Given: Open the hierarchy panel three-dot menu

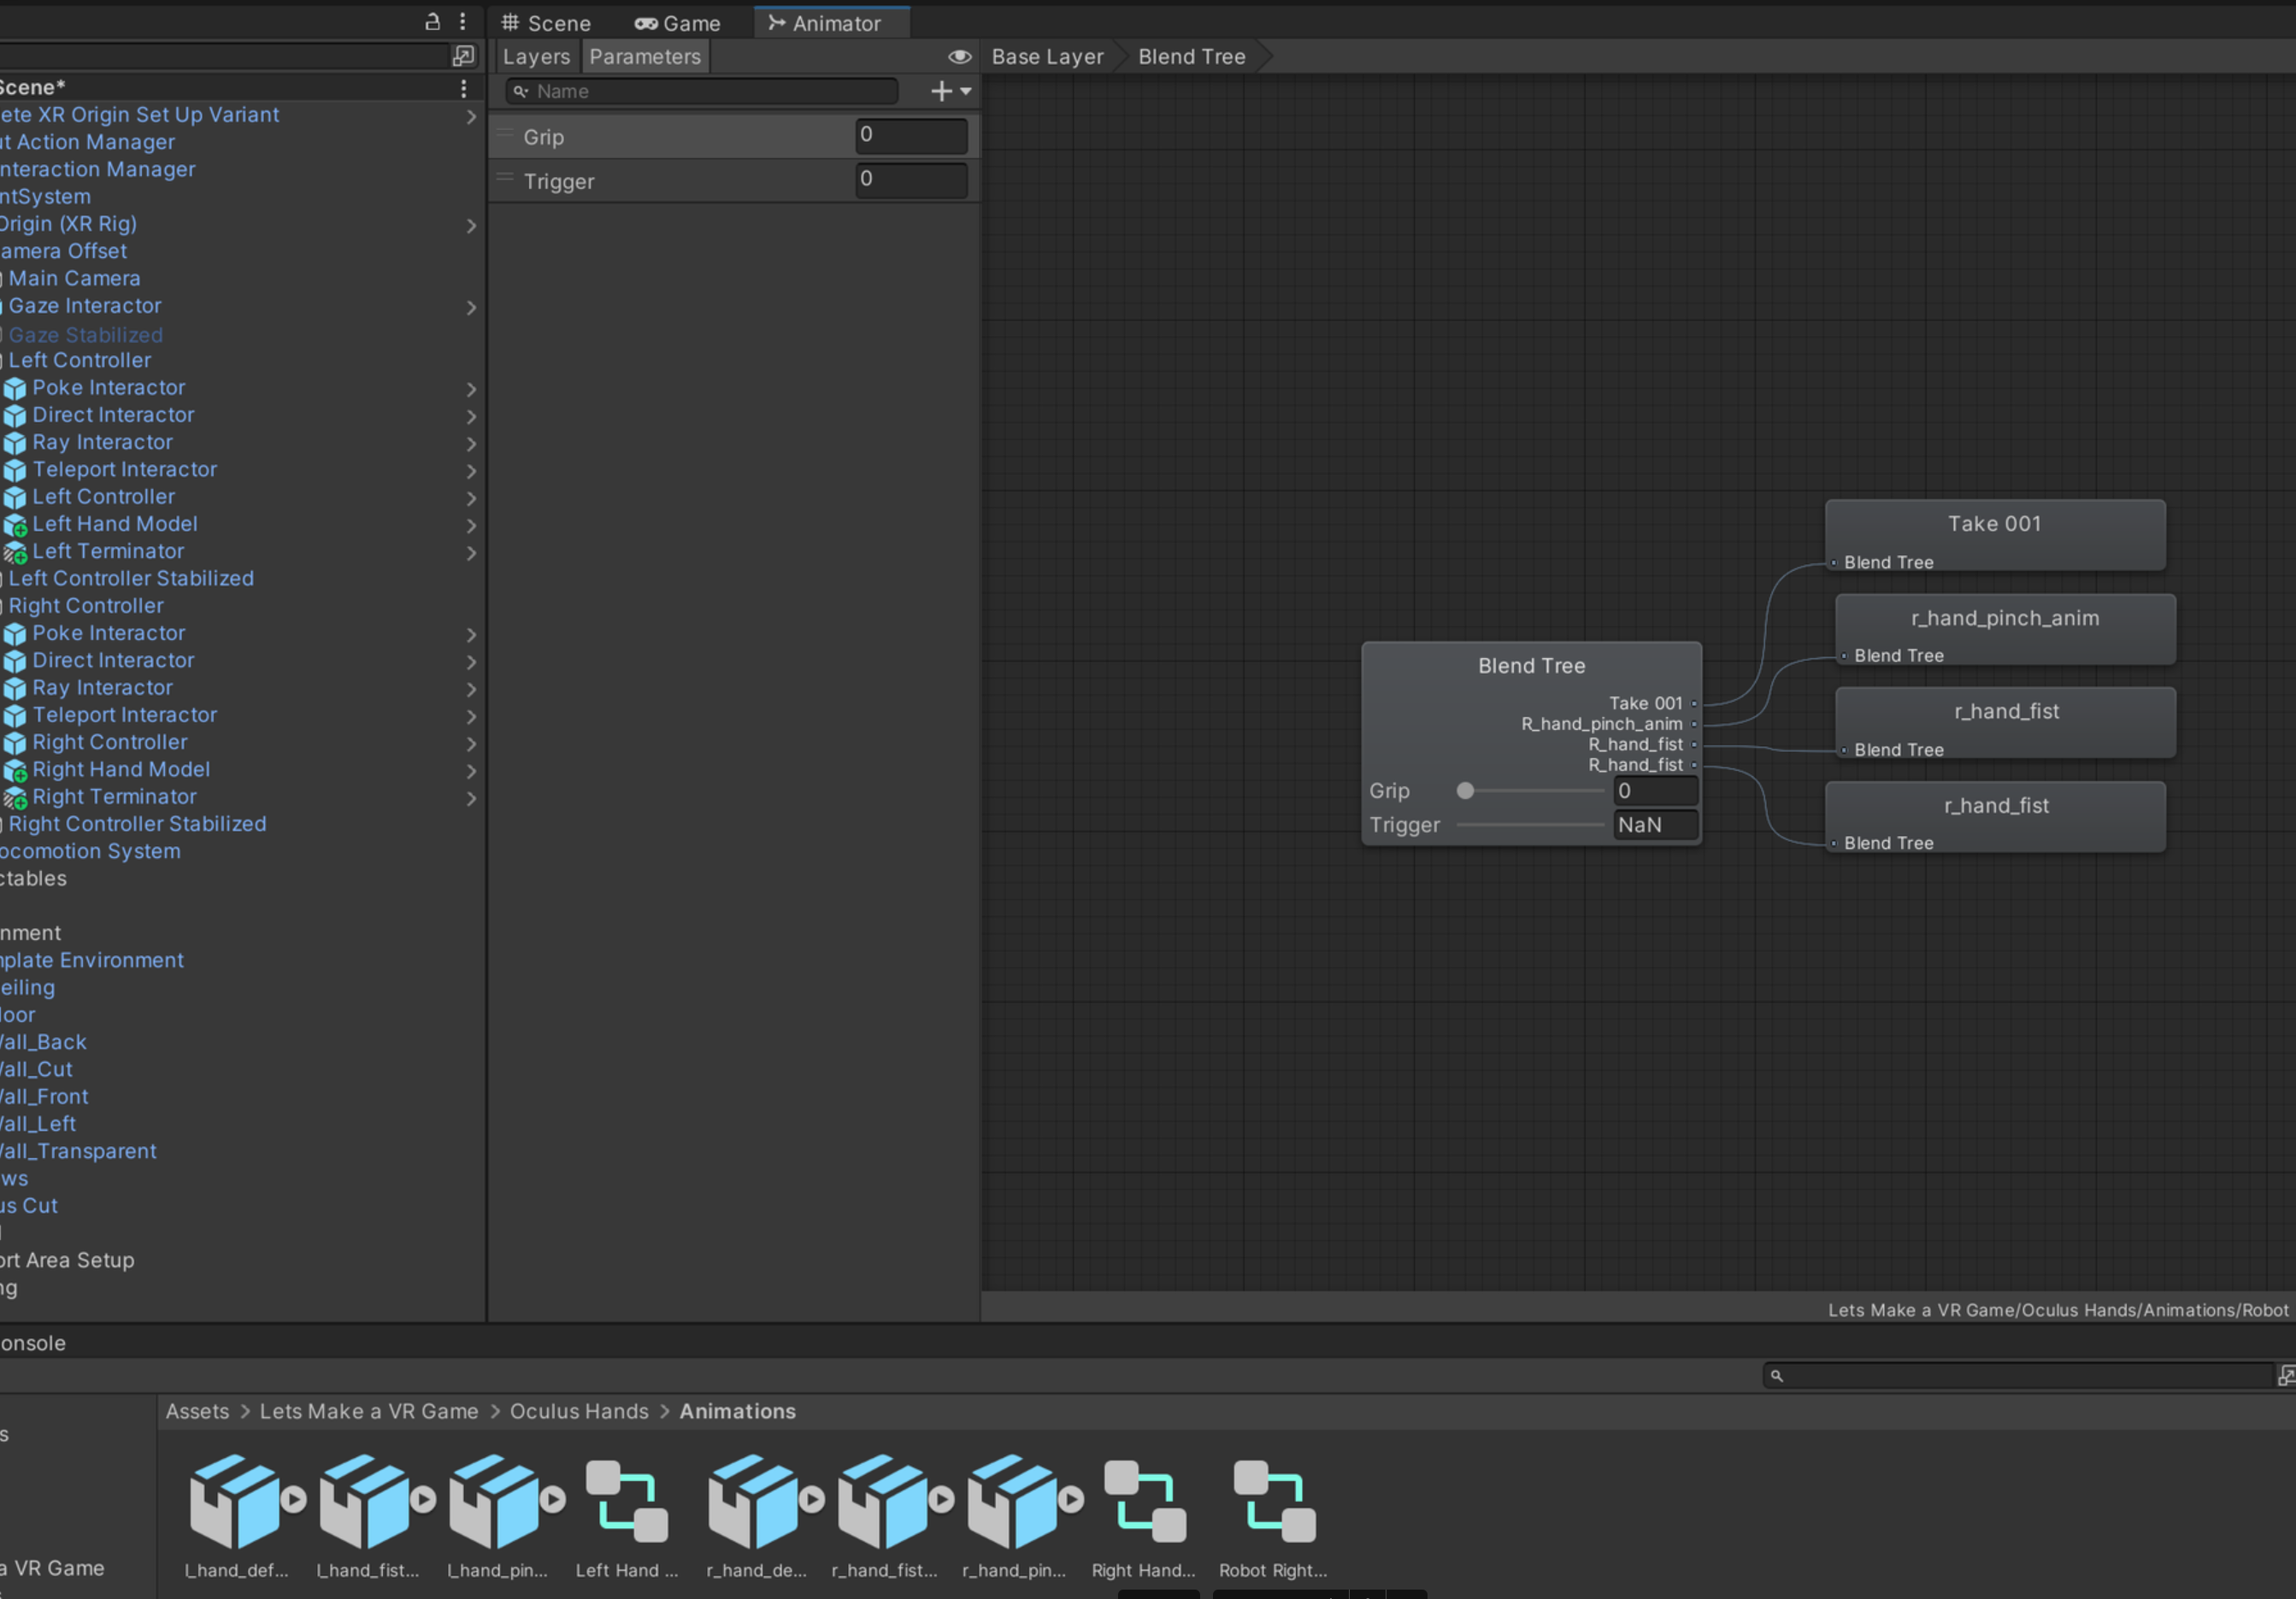Looking at the screenshot, I should point(462,21).
